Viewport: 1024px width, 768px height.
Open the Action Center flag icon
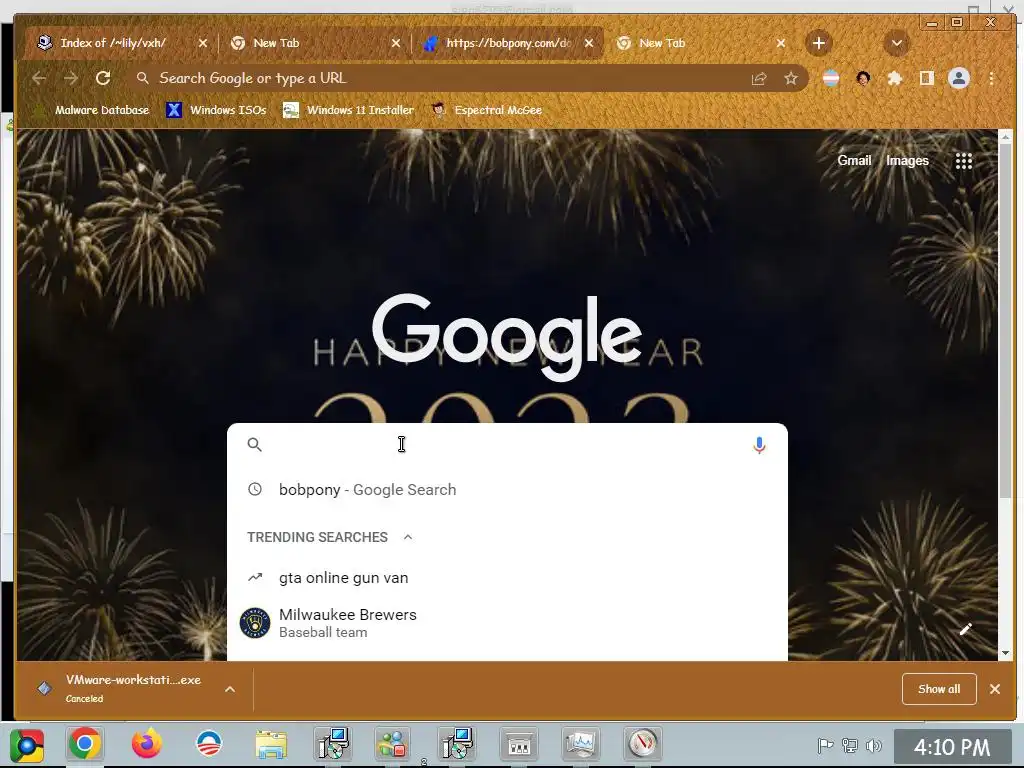tap(825, 745)
